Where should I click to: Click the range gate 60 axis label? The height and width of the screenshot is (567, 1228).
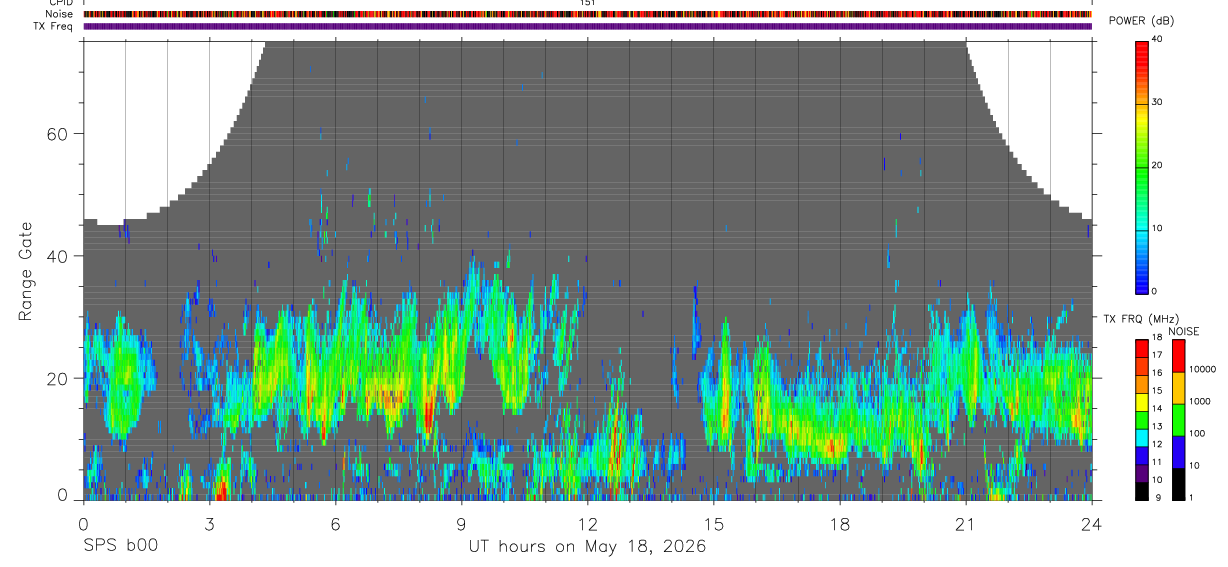pos(55,134)
